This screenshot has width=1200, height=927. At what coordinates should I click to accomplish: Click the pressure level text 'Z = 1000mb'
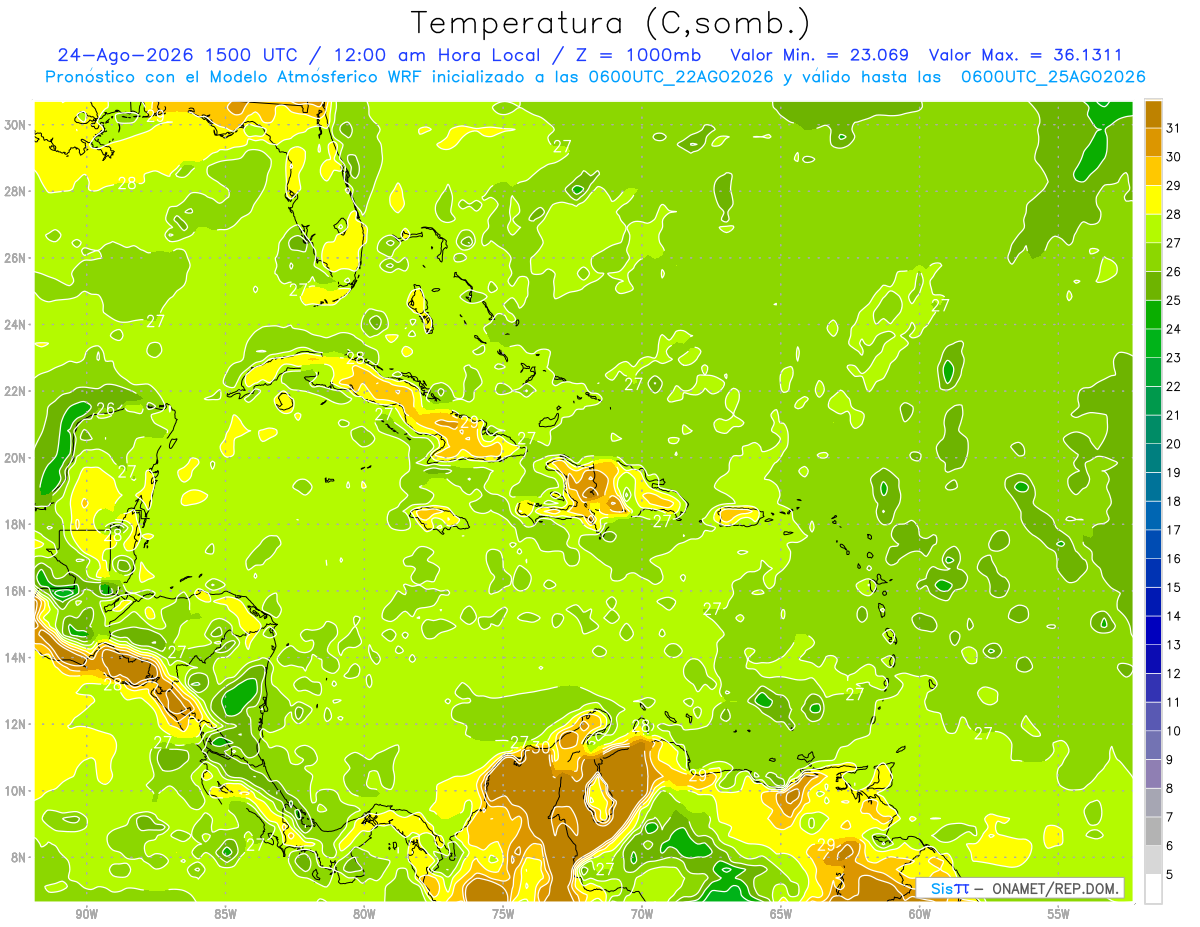pos(639,55)
